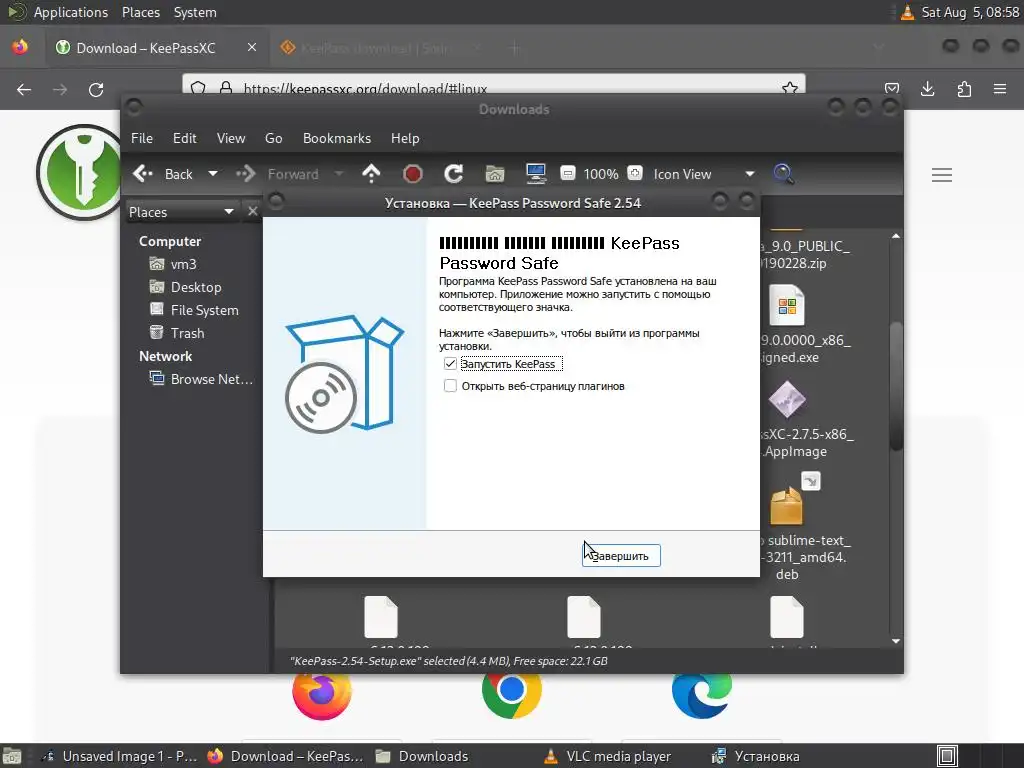Click the Computer icon in file manager toolbar
Image resolution: width=1024 pixels, height=768 pixels.
click(536, 174)
